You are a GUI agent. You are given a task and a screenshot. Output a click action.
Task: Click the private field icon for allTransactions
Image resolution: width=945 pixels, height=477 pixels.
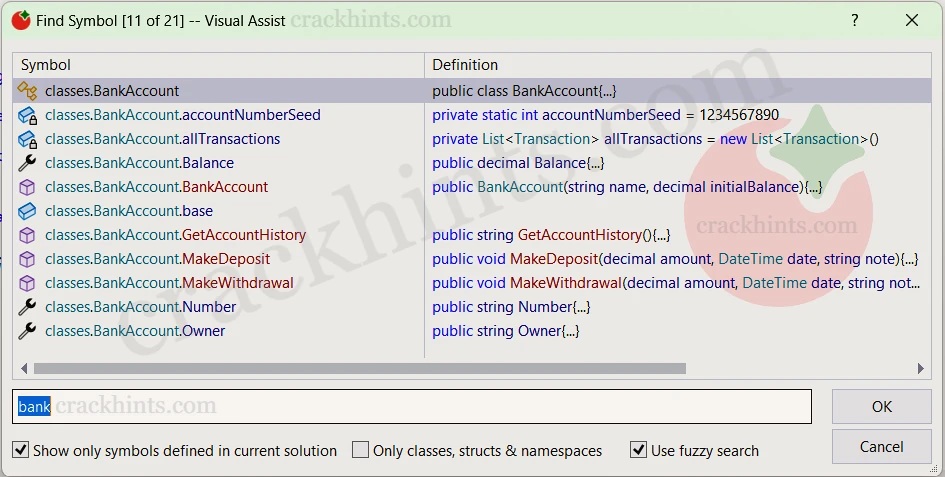27,139
